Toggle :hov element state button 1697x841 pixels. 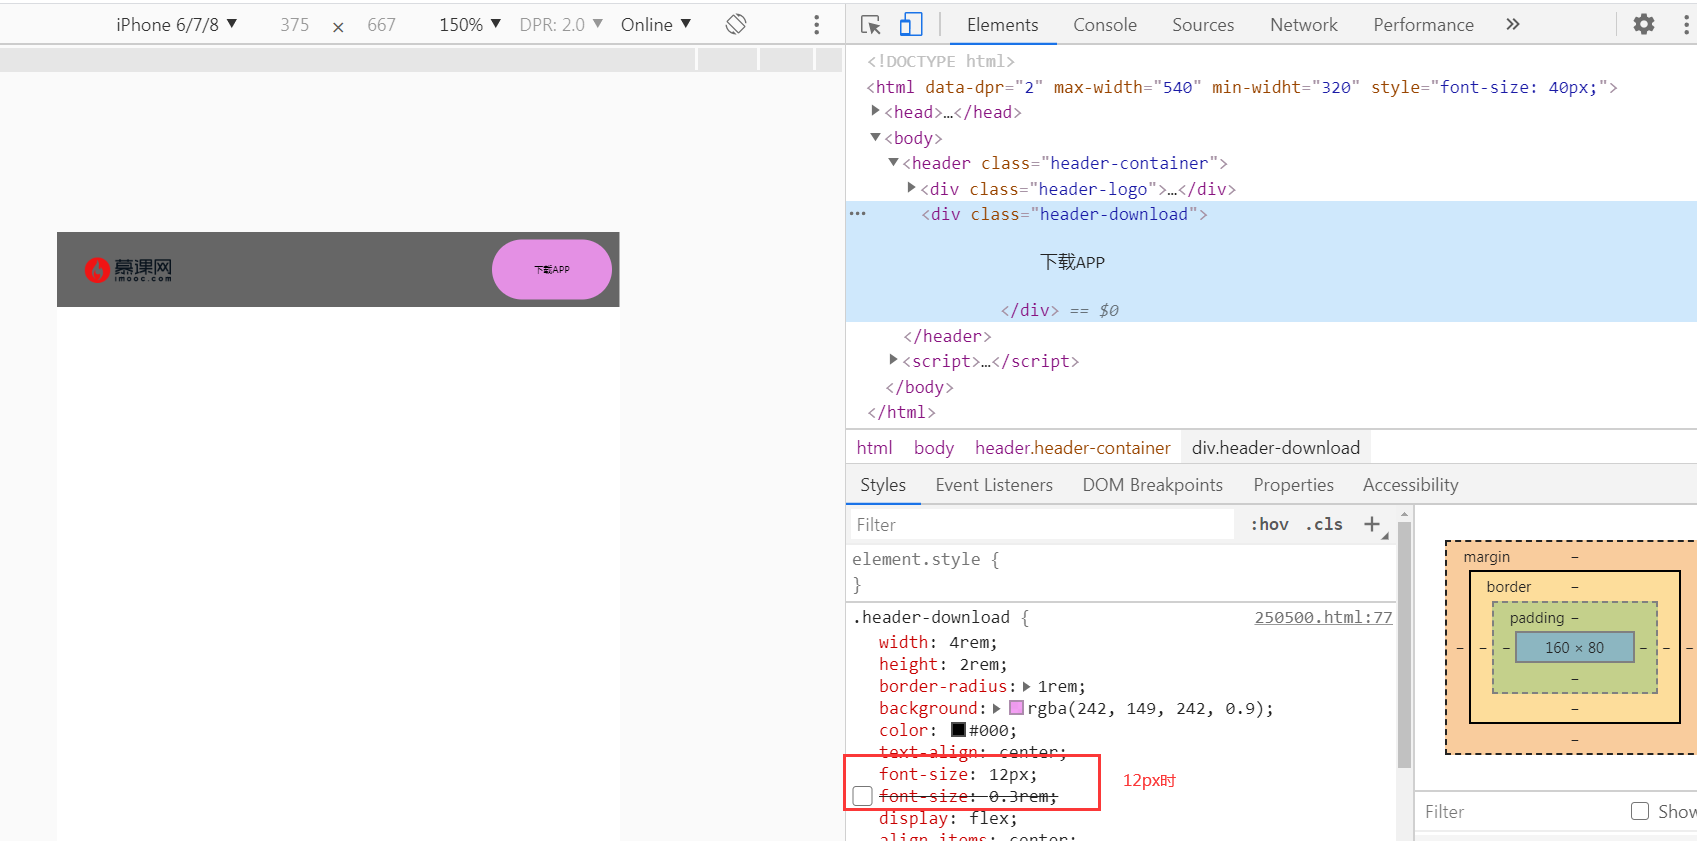click(1269, 524)
